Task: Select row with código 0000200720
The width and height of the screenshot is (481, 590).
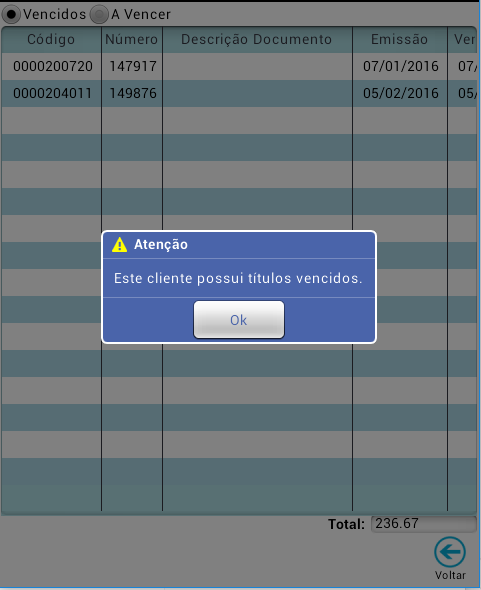Action: (x=239, y=66)
